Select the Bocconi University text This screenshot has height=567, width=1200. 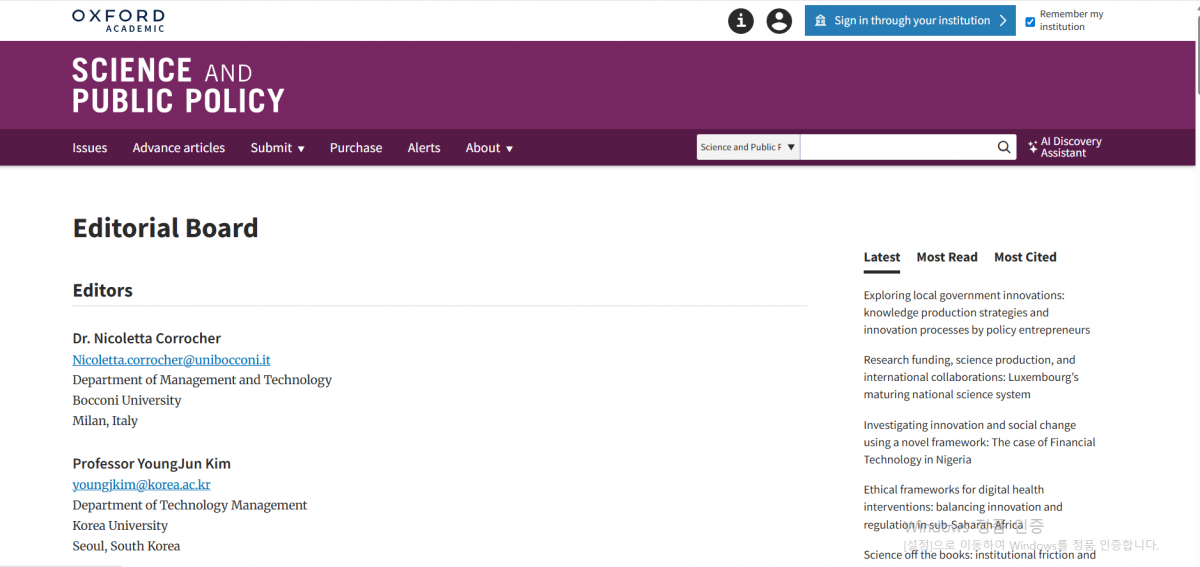127,400
